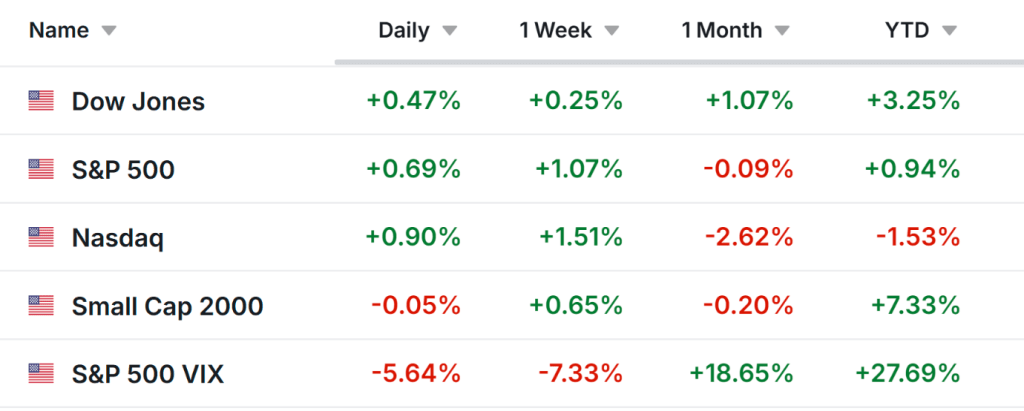Open the Small Cap 2000 link
Image resolution: width=1024 pixels, height=411 pixels.
[x=168, y=306]
